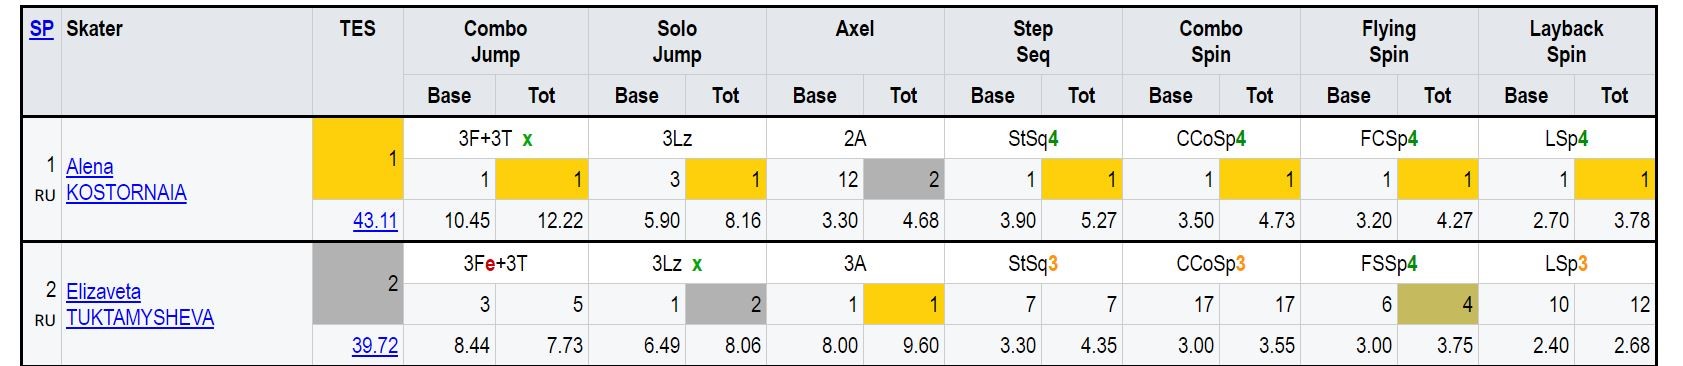Image resolution: width=1683 pixels, height=366 pixels.
Task: Open Kostornaia's 43.11 TES score link
Action: pos(375,221)
